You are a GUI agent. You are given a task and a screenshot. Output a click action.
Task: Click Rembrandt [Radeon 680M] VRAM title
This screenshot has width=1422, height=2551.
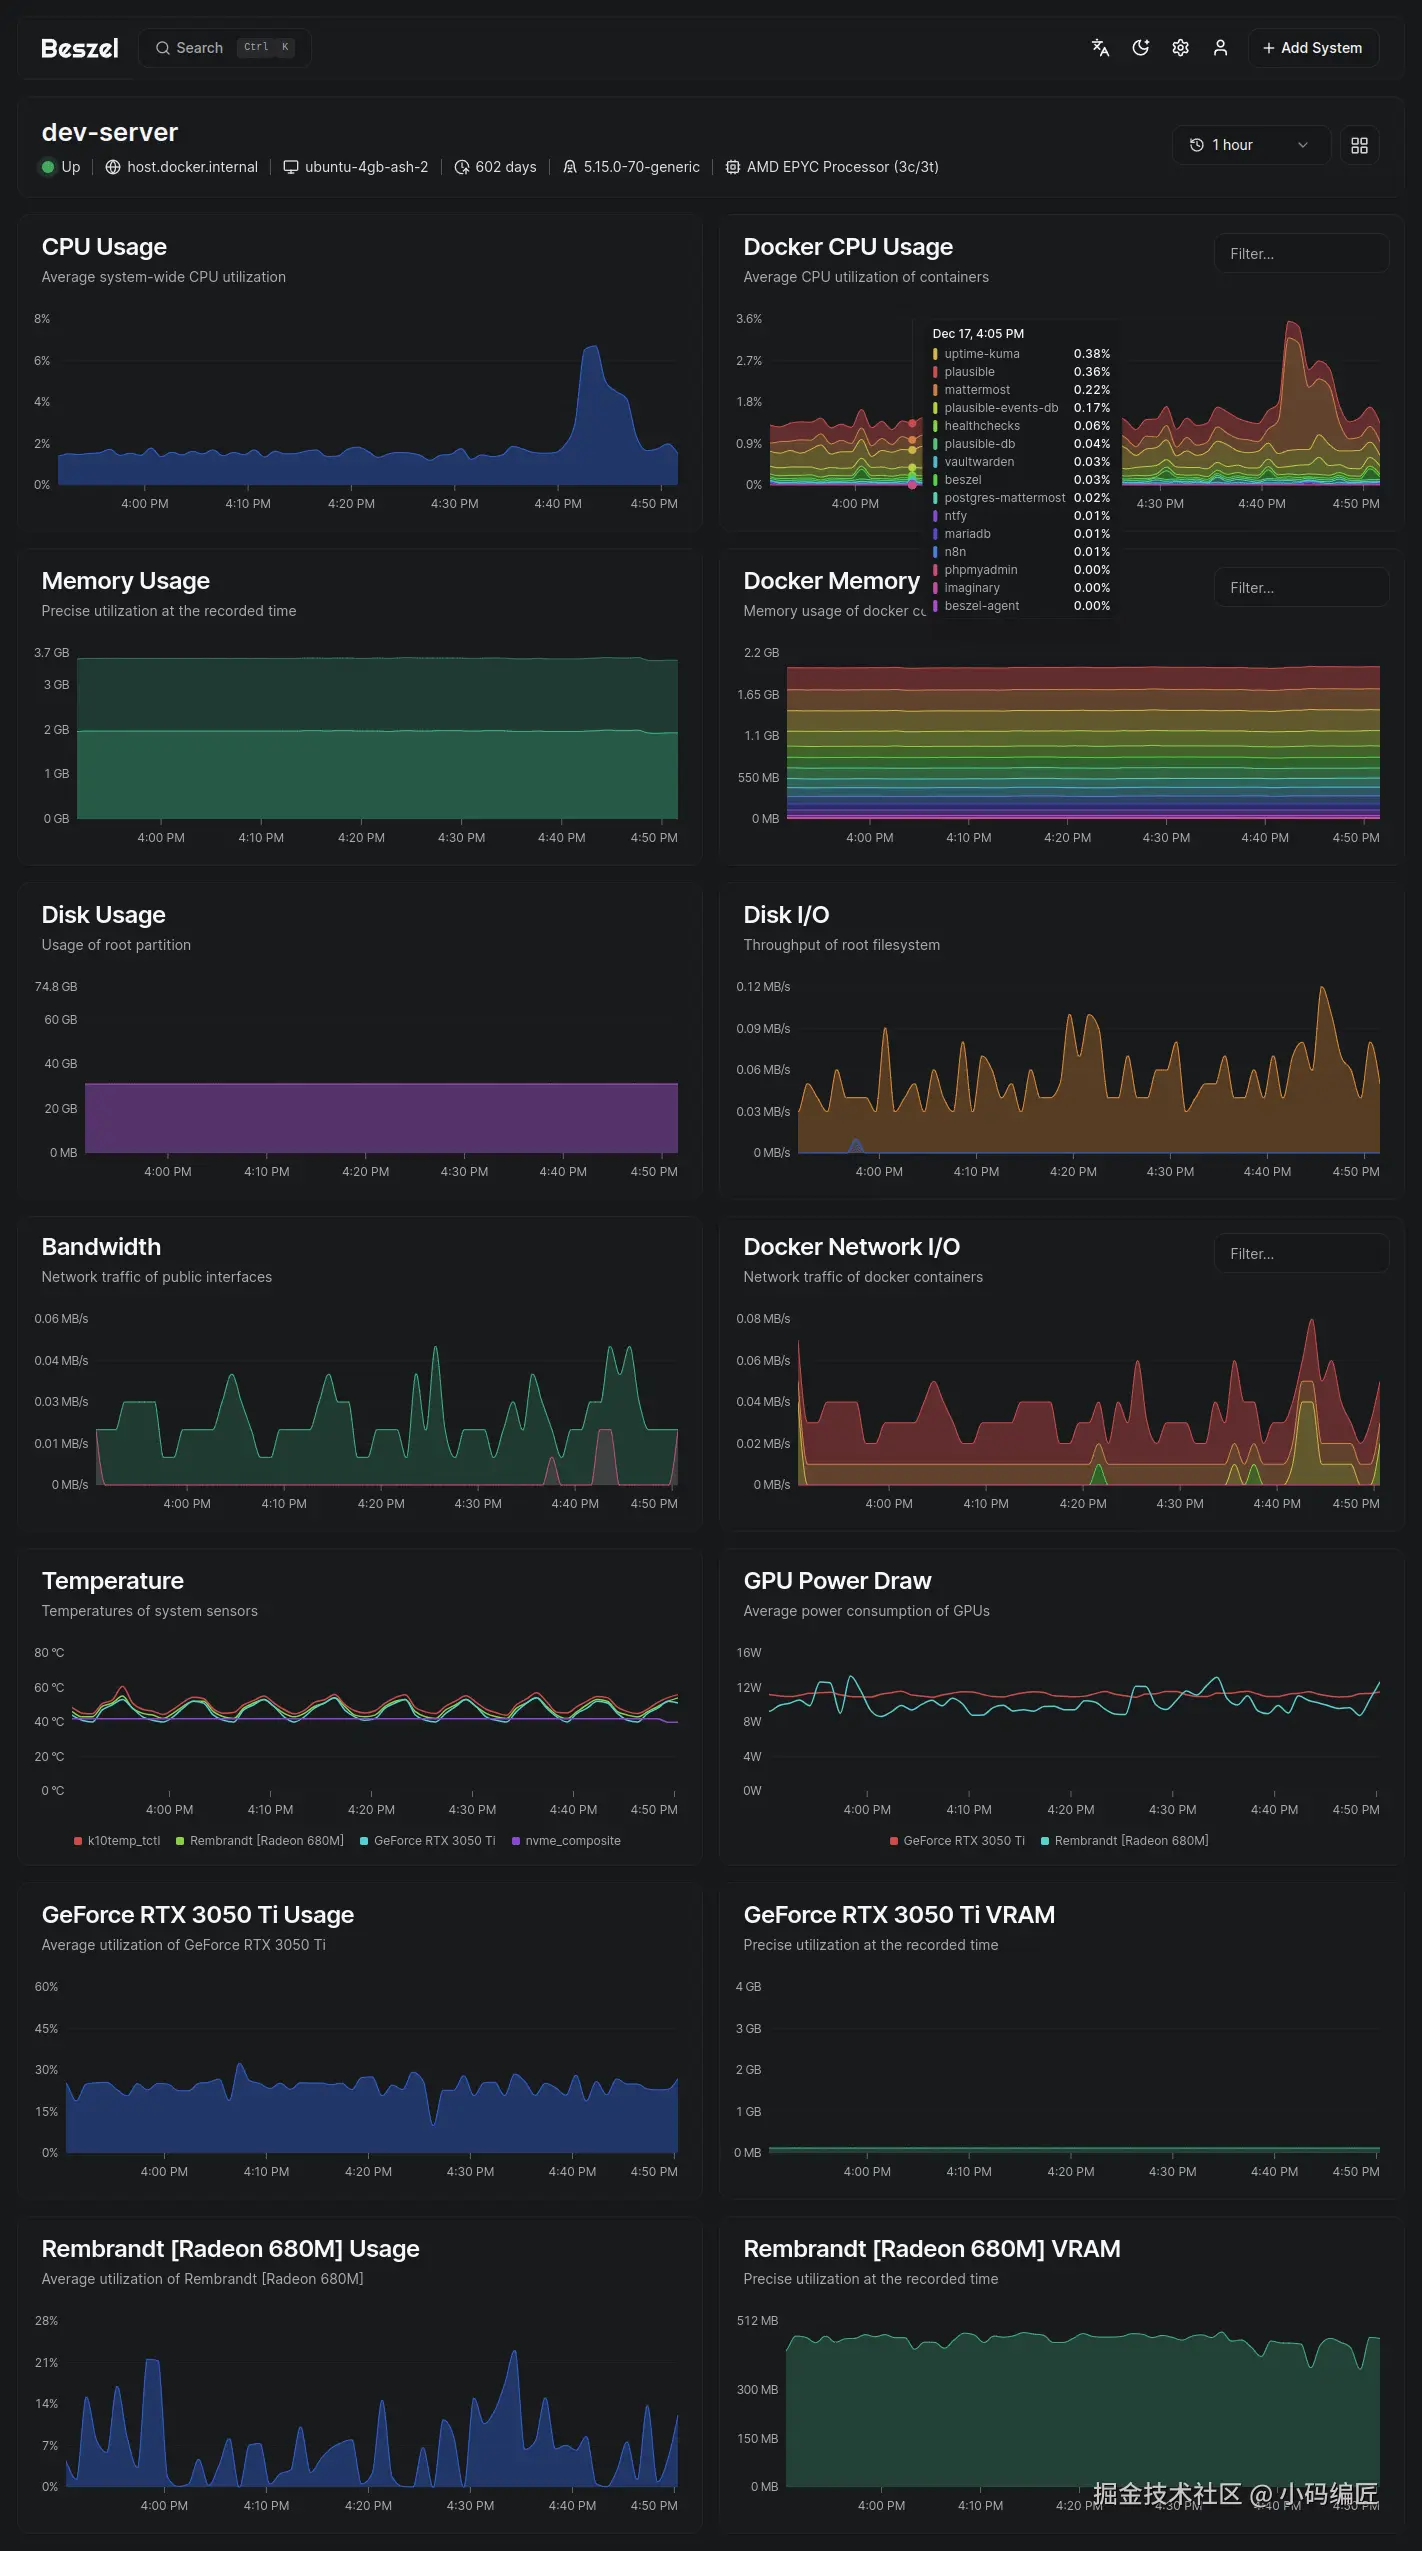coord(932,2249)
